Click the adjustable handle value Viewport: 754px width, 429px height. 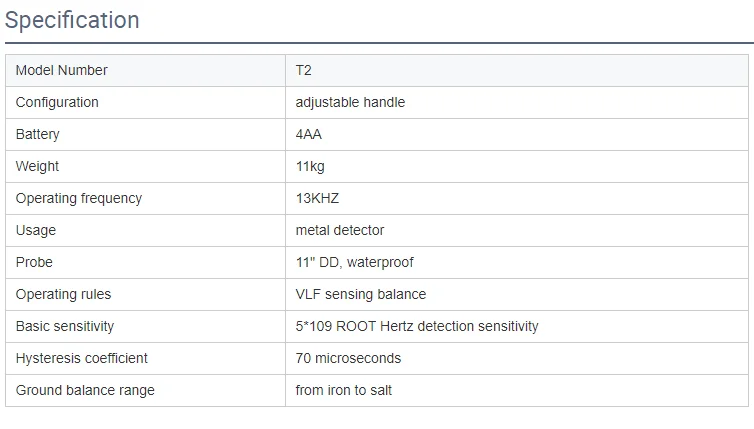coord(350,102)
